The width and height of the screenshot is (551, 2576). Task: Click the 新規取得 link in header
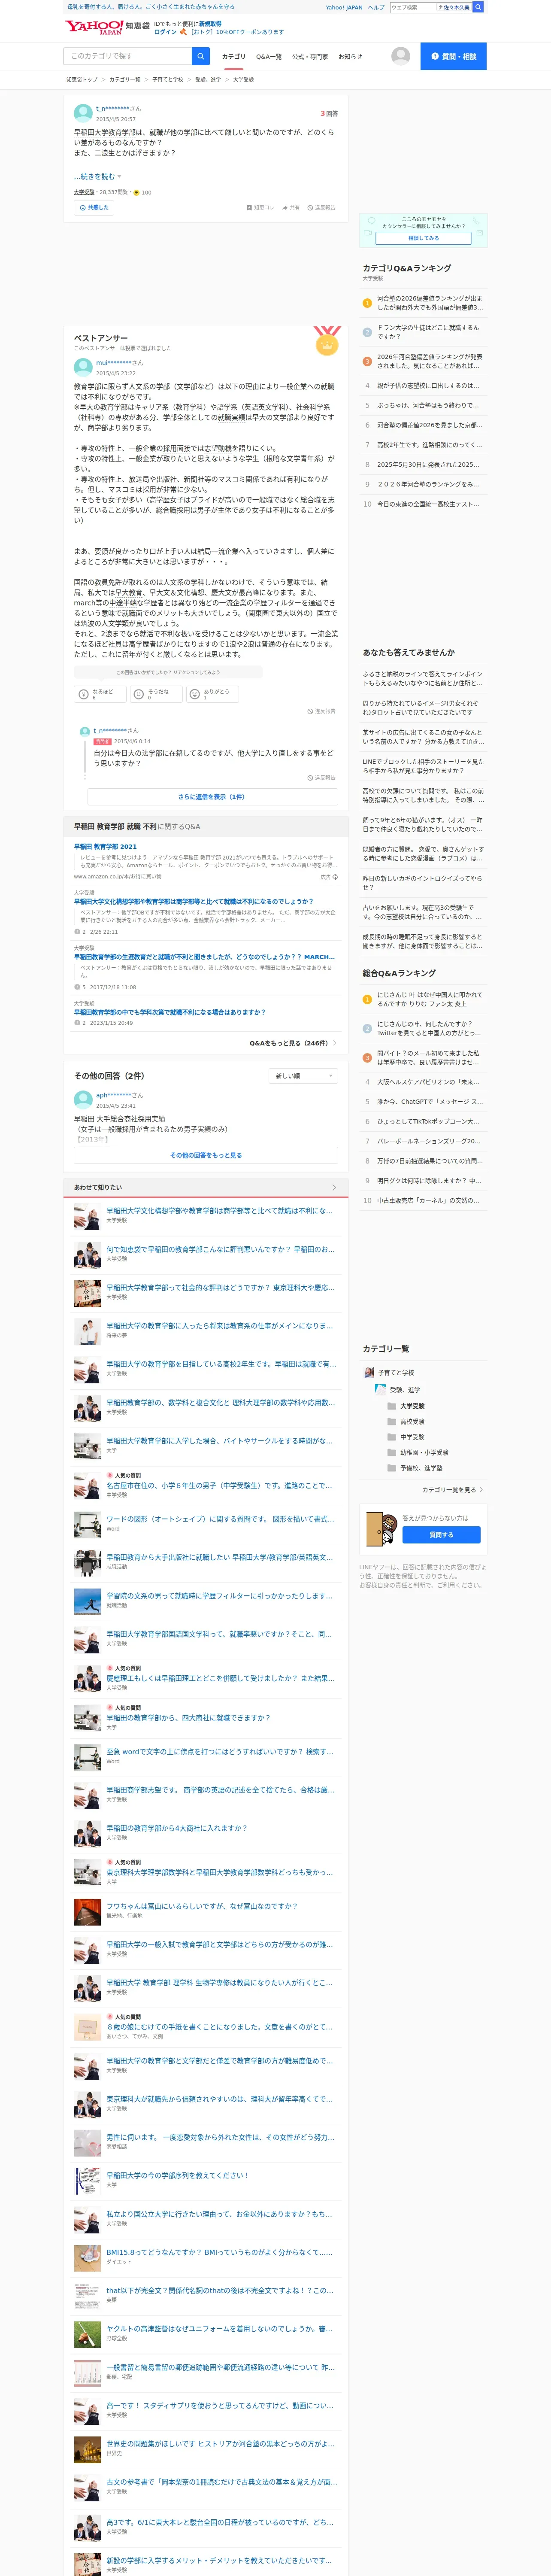[210, 23]
